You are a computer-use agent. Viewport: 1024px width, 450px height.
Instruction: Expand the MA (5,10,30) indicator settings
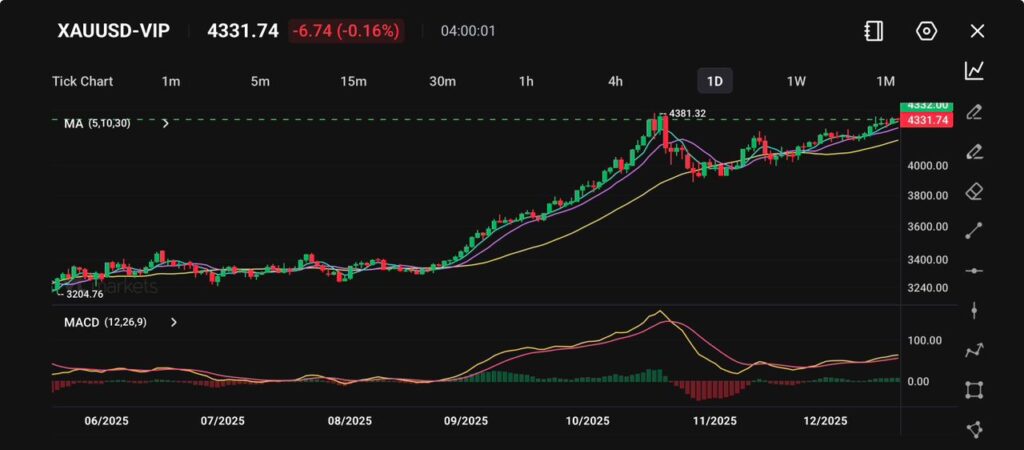point(165,123)
